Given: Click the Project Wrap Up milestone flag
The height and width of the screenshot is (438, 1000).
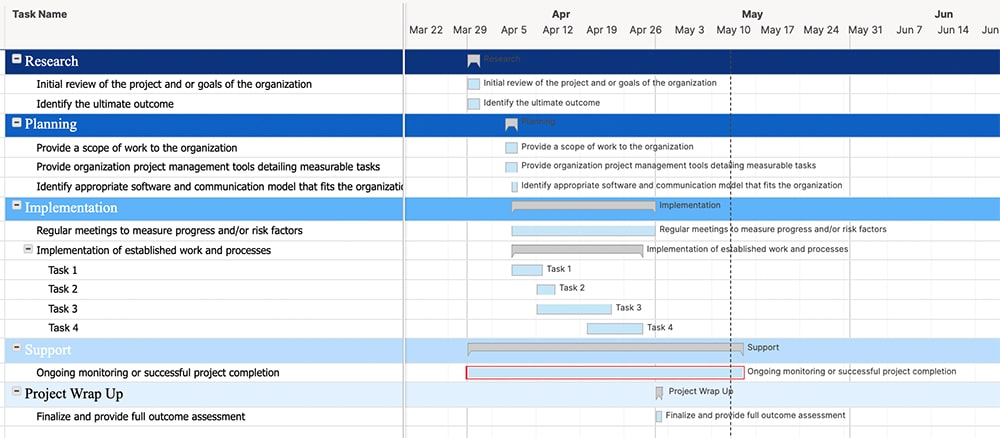Looking at the screenshot, I should 659,393.
